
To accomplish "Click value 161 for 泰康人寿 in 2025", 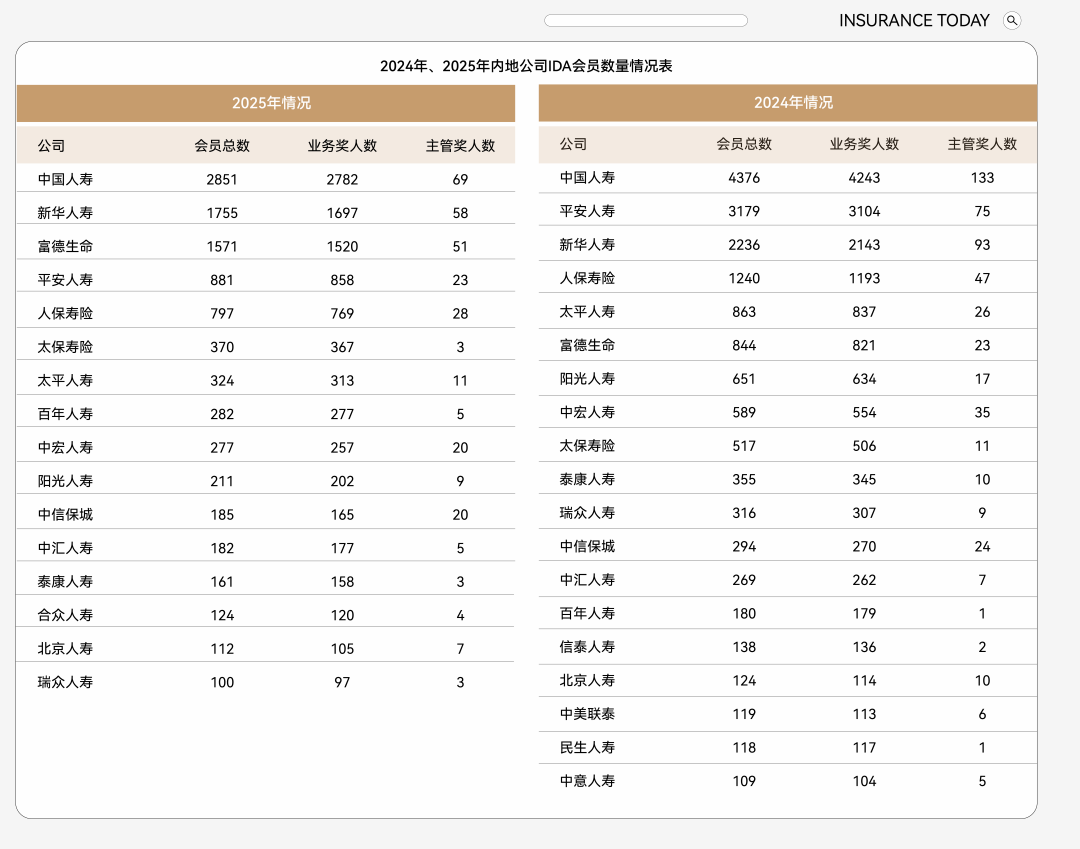I will click(x=222, y=582).
